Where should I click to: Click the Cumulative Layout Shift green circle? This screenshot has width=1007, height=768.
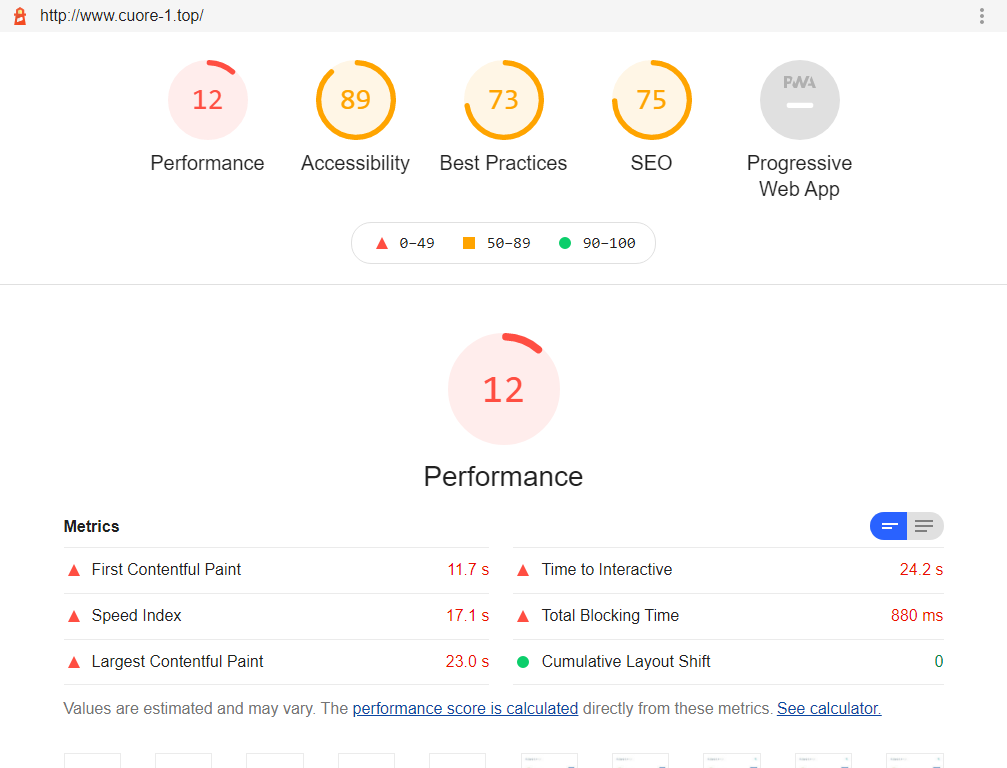(x=522, y=662)
